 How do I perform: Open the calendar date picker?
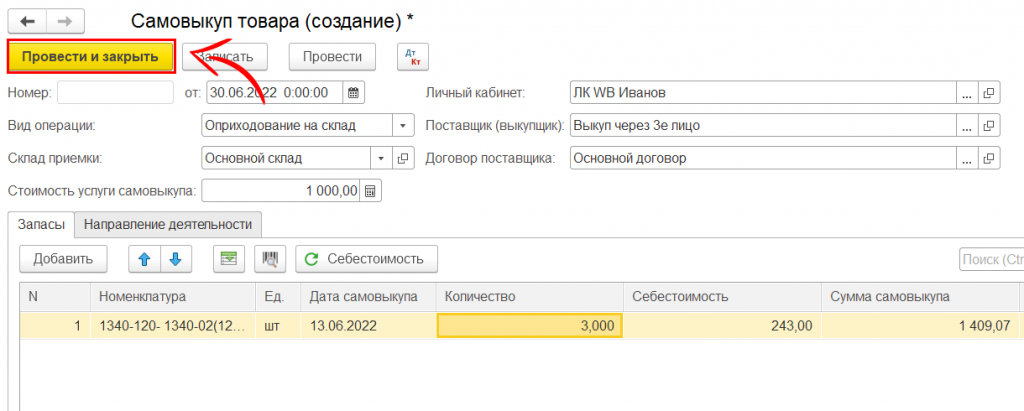pyautogui.click(x=352, y=93)
